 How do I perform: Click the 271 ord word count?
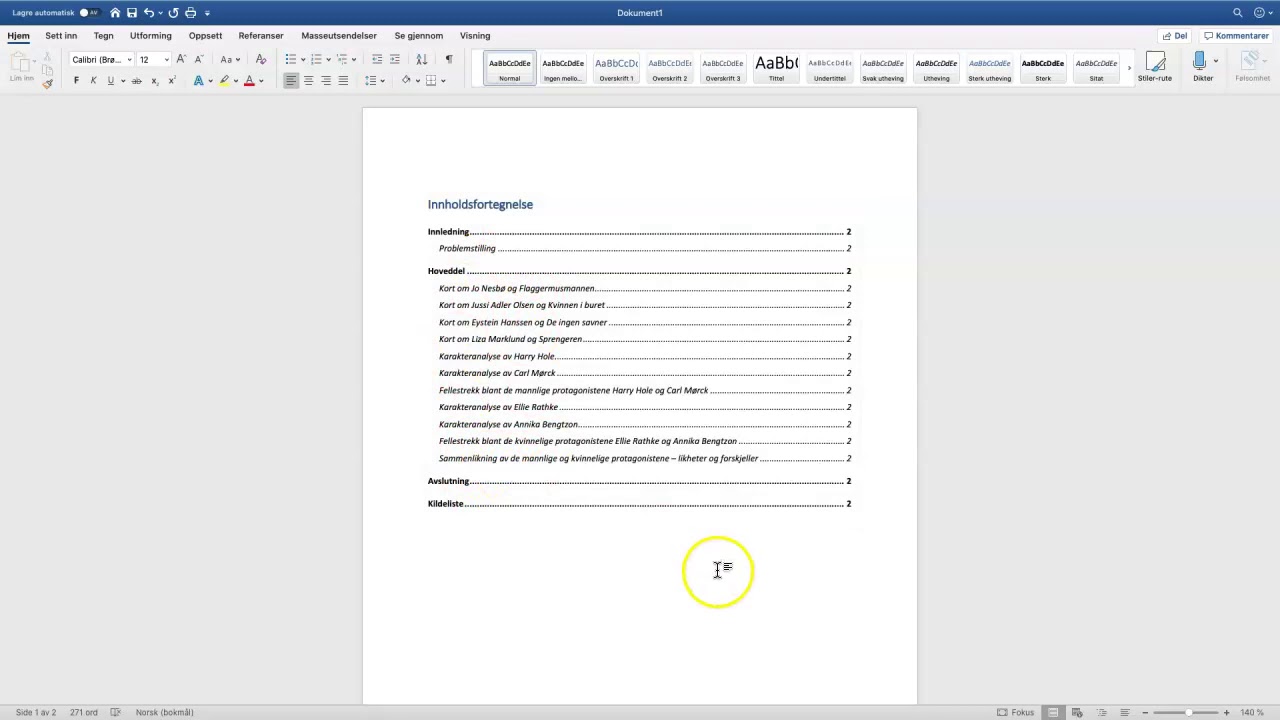point(84,712)
